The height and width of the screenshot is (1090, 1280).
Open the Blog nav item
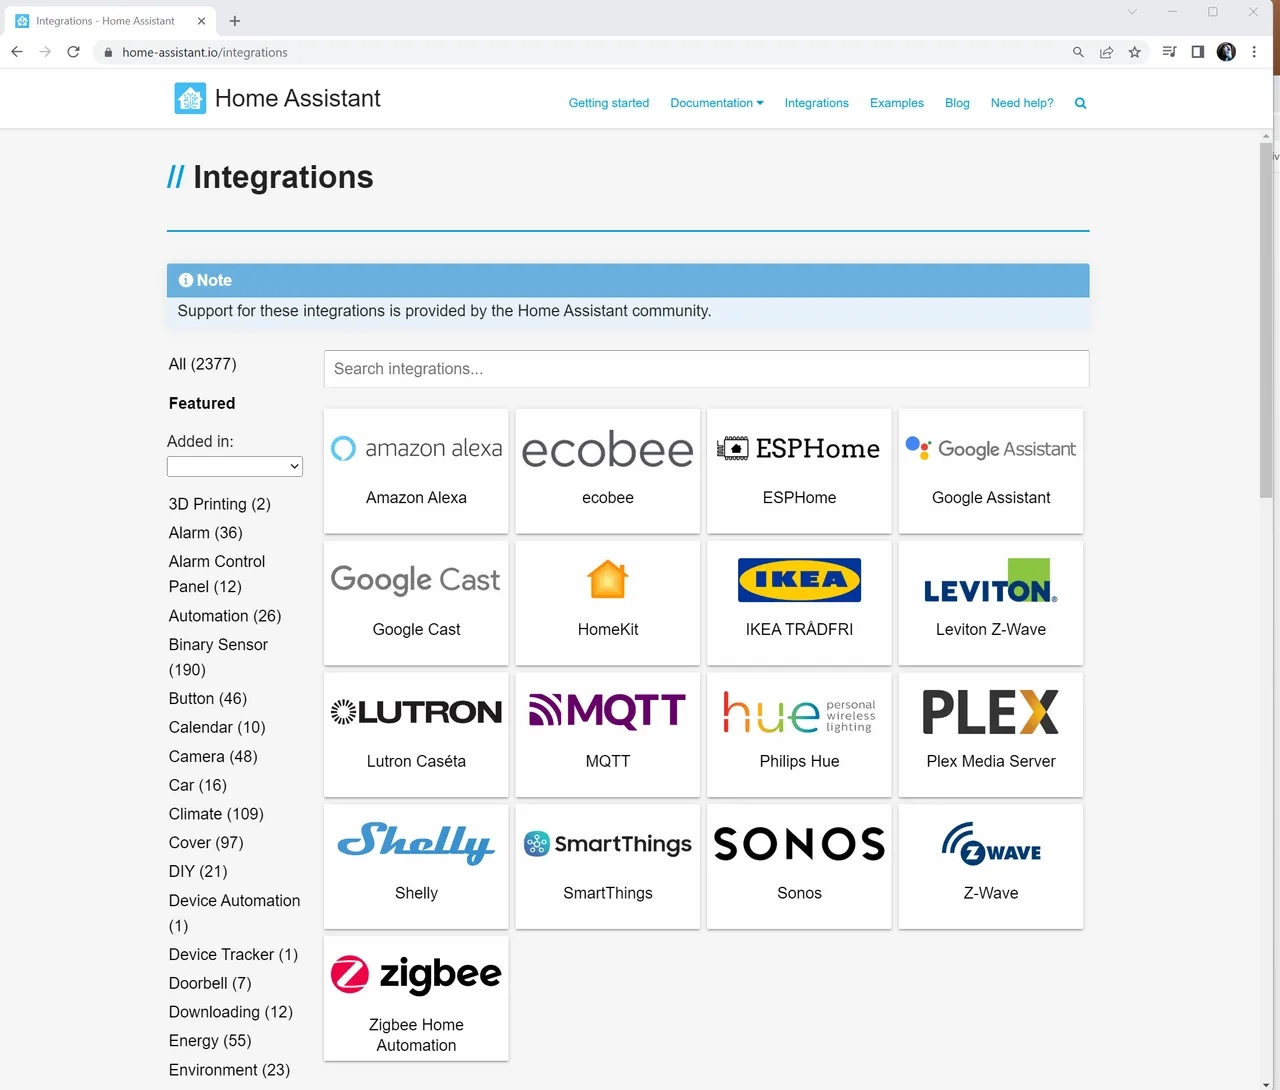point(957,103)
